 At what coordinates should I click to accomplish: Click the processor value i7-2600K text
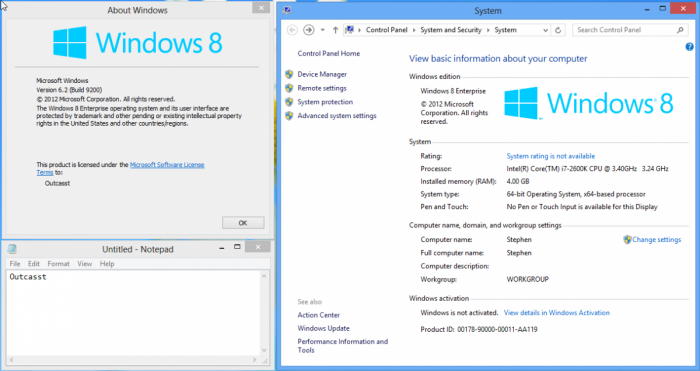pyautogui.click(x=587, y=169)
